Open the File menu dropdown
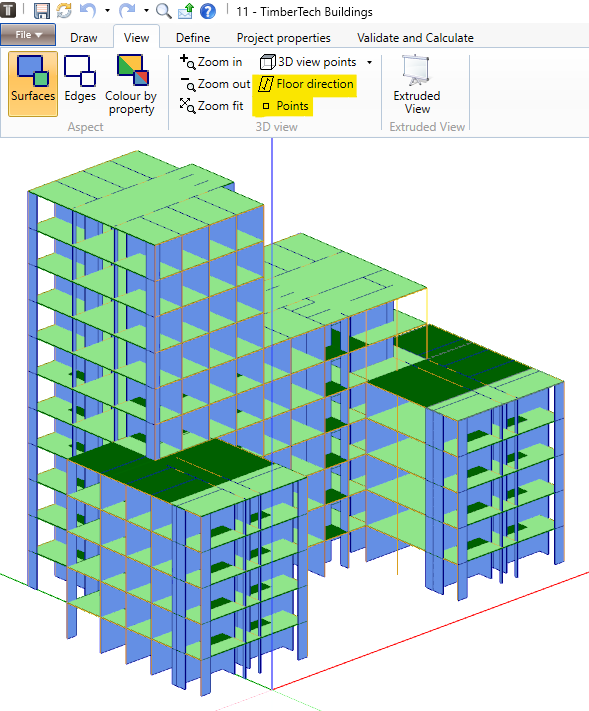The height and width of the screenshot is (711, 589). click(x=28, y=35)
